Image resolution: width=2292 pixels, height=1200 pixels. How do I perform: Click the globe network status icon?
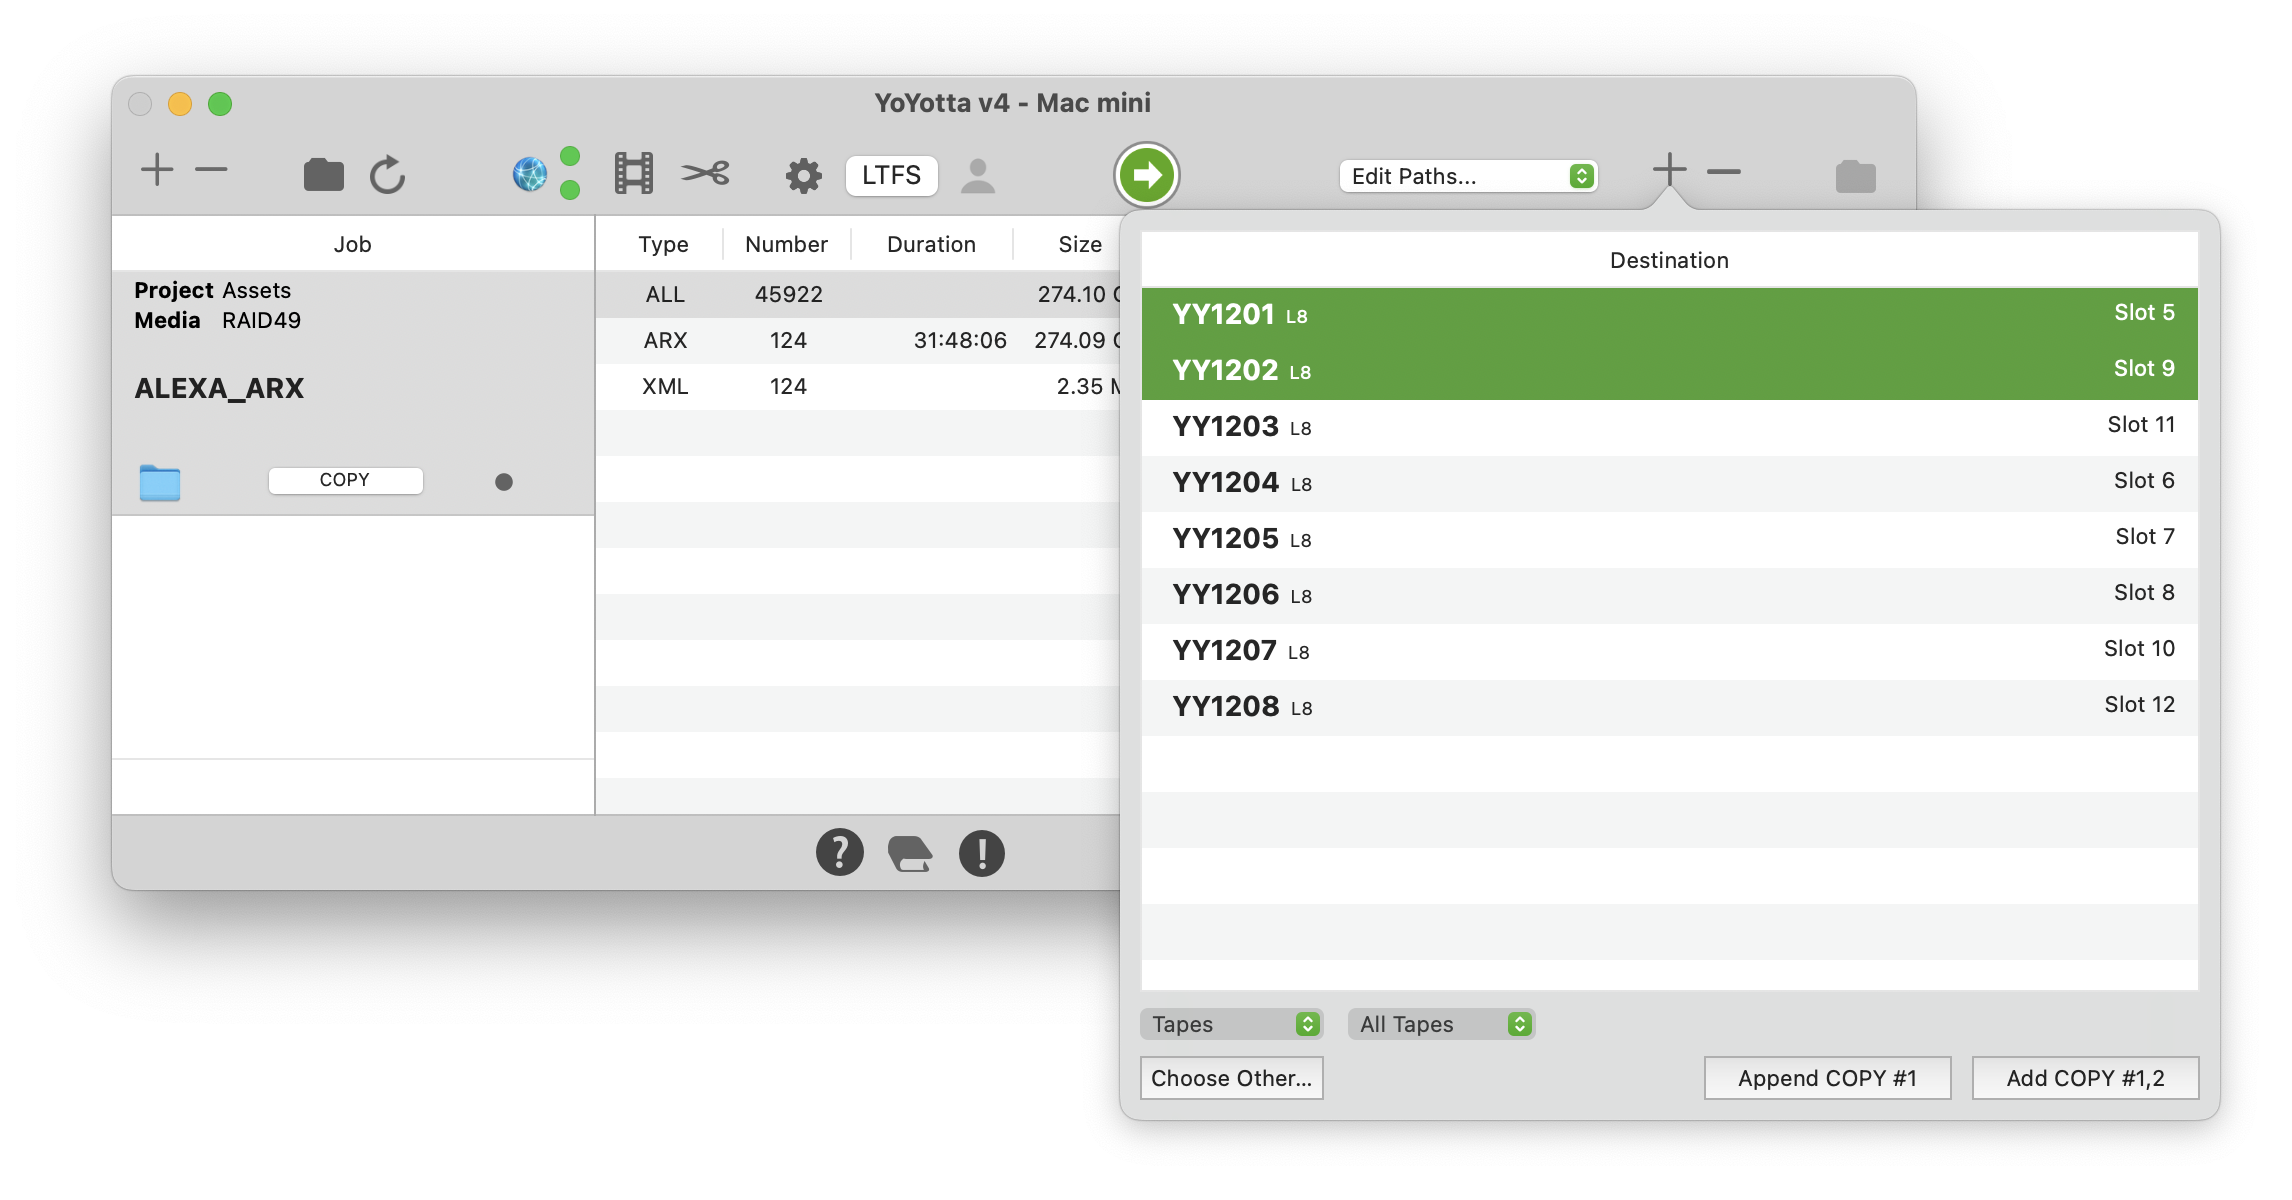click(530, 174)
